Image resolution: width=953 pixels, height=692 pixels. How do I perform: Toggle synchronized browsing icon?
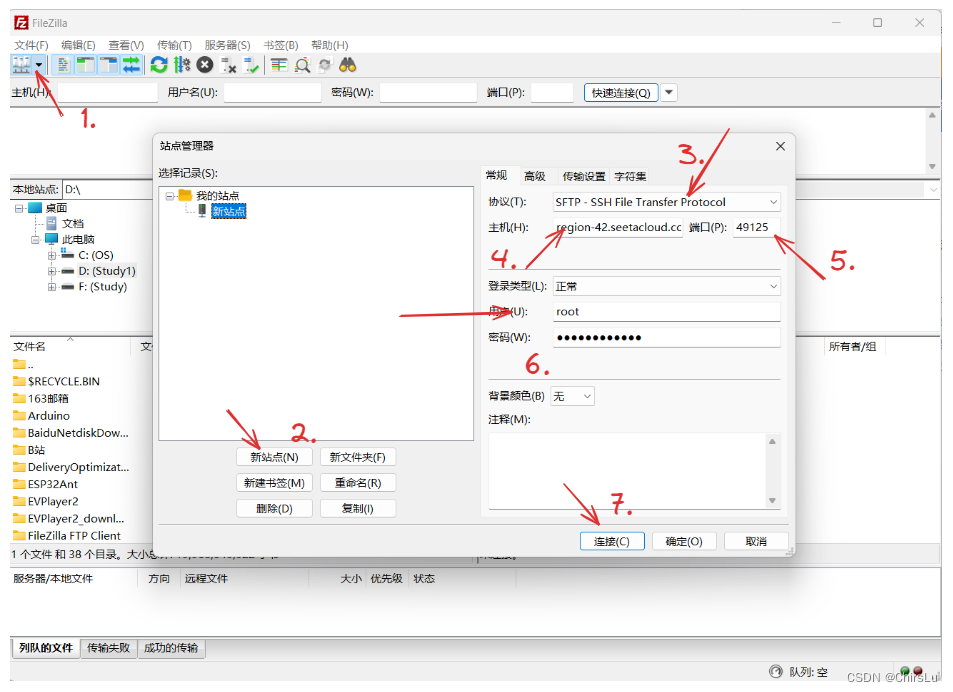click(x=325, y=65)
